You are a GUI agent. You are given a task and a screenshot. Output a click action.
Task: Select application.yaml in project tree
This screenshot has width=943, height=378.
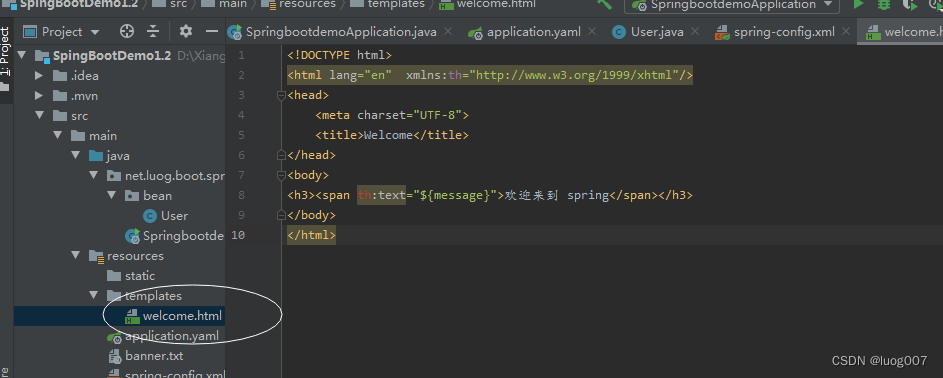(171, 336)
